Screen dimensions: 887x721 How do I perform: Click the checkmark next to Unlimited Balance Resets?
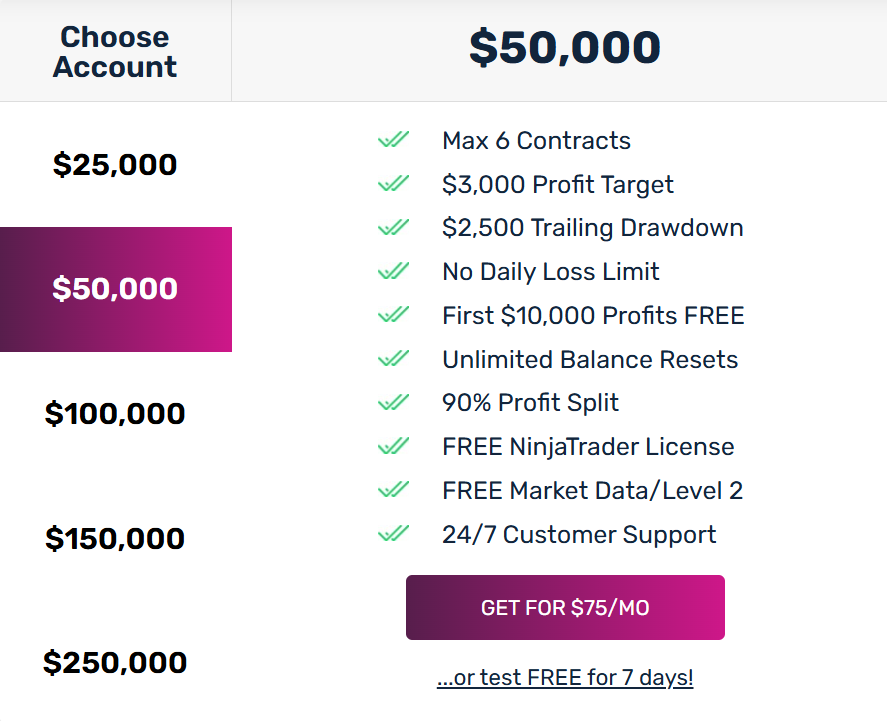tap(393, 359)
